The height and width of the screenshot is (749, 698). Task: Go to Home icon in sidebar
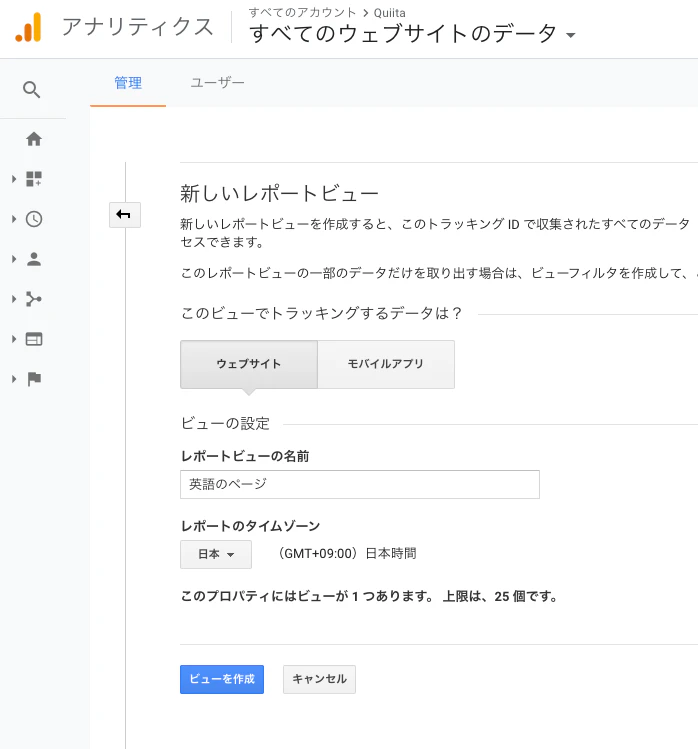[34, 139]
